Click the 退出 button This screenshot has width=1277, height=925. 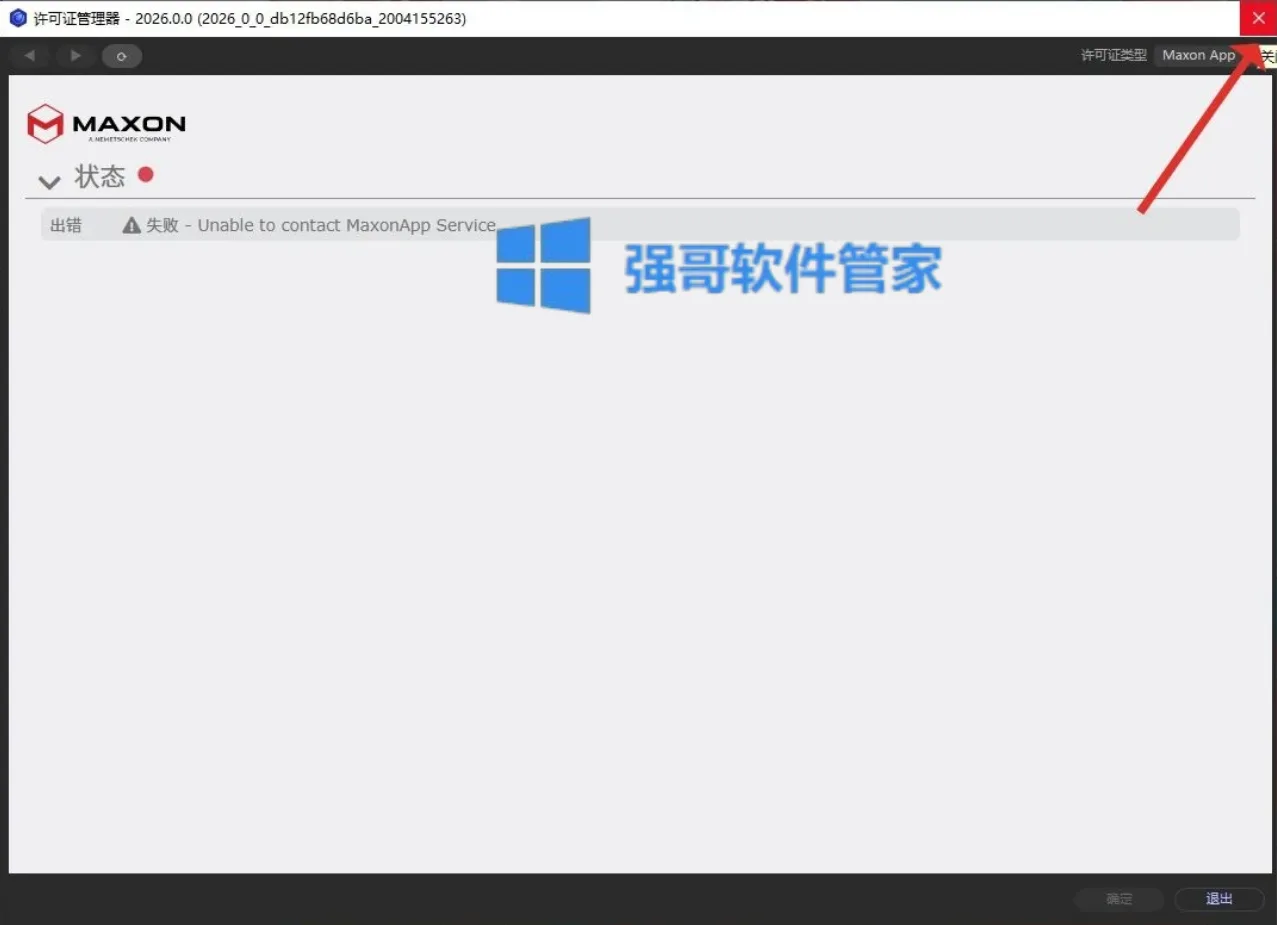[1219, 899]
